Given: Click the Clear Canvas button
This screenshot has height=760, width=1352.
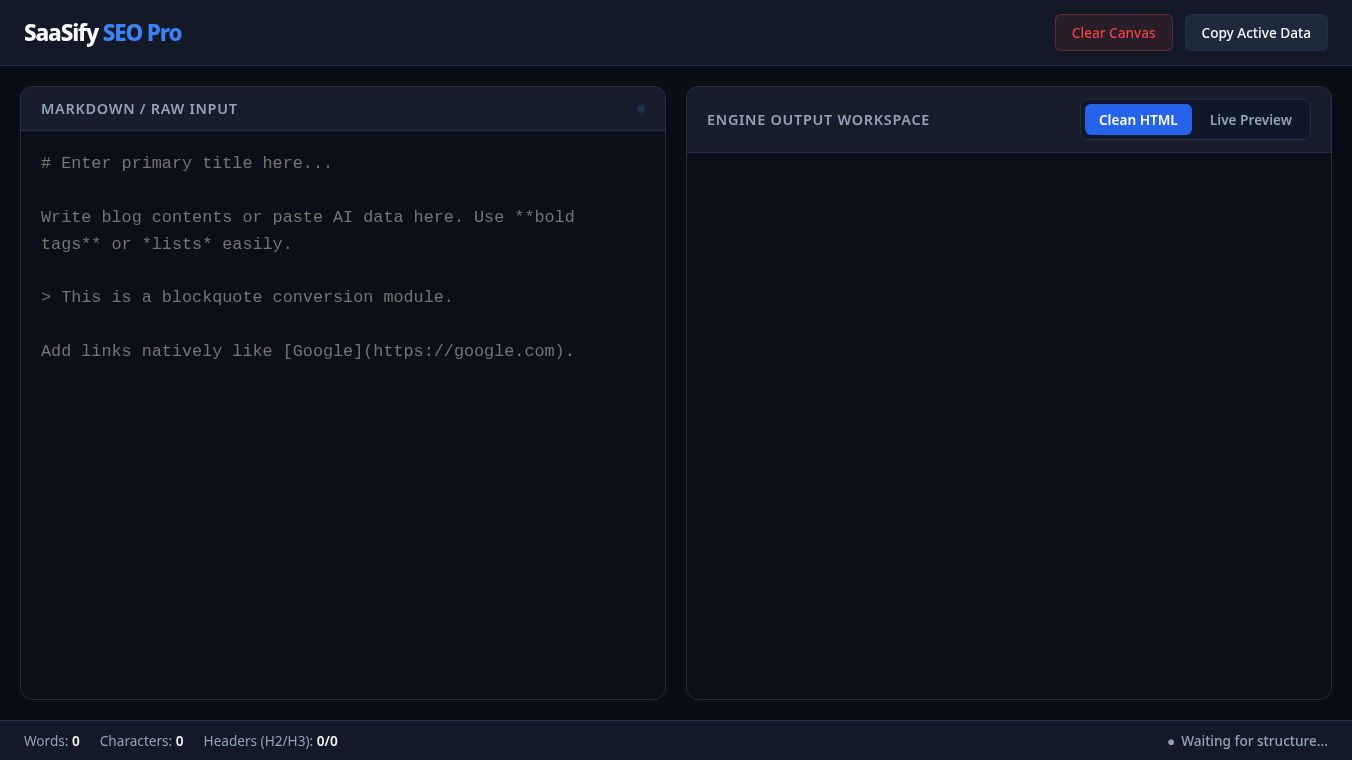Looking at the screenshot, I should pos(1113,33).
